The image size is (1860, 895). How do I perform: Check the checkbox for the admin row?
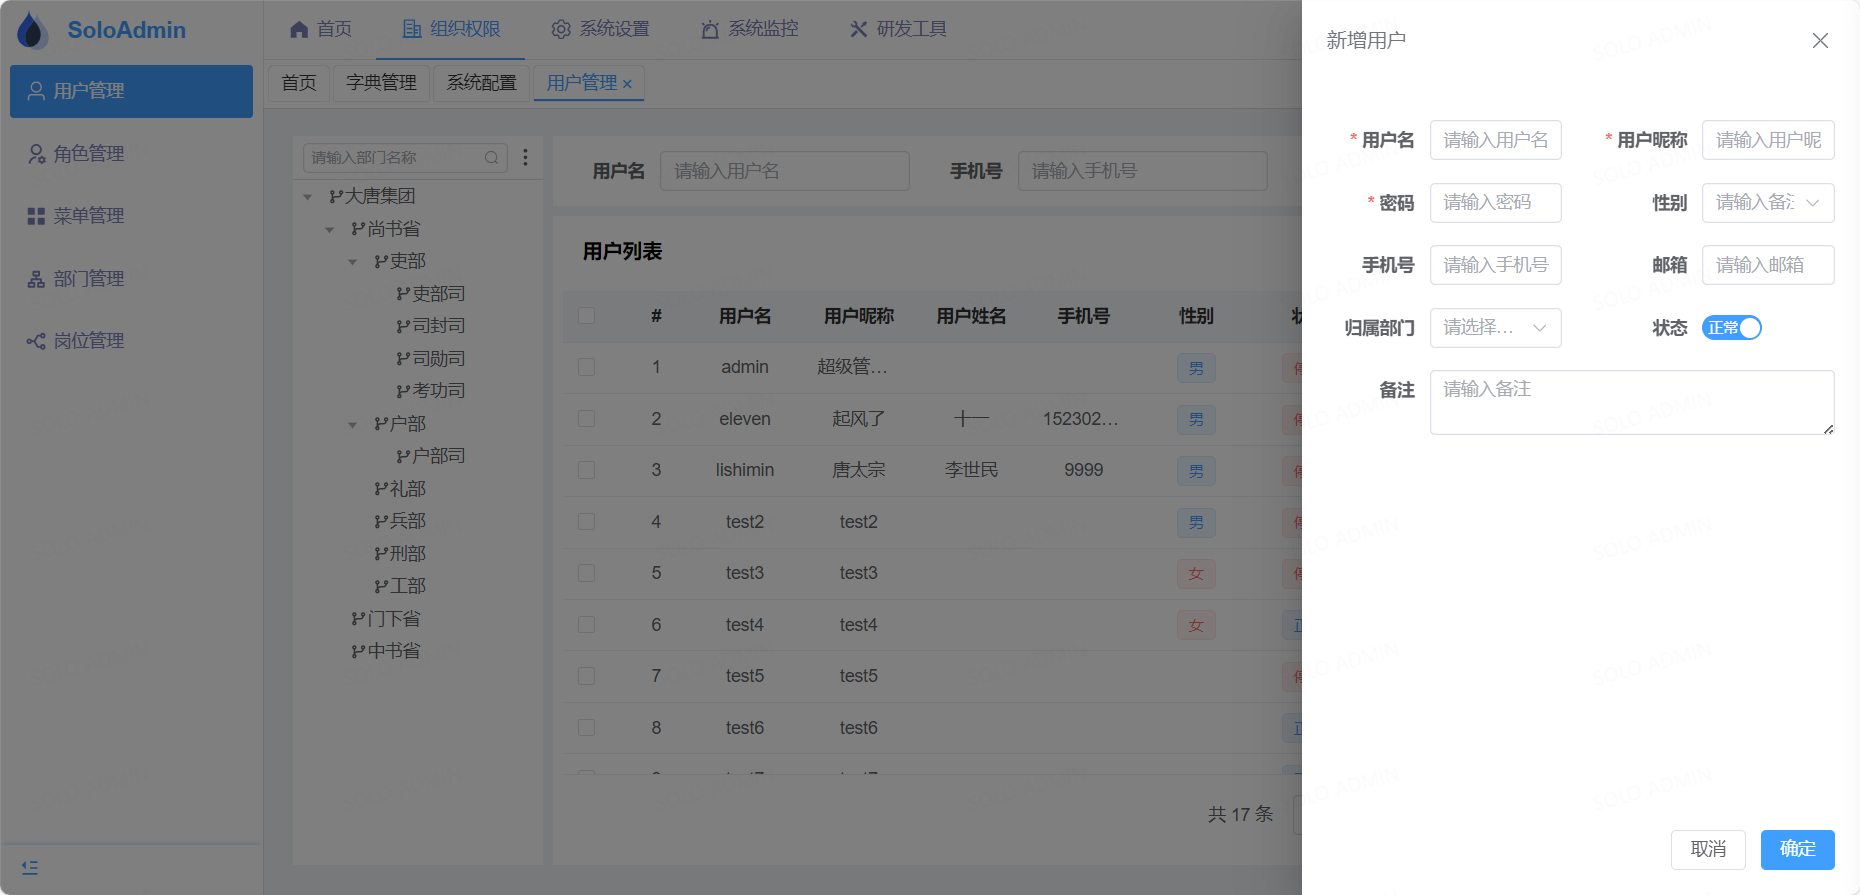(x=586, y=367)
